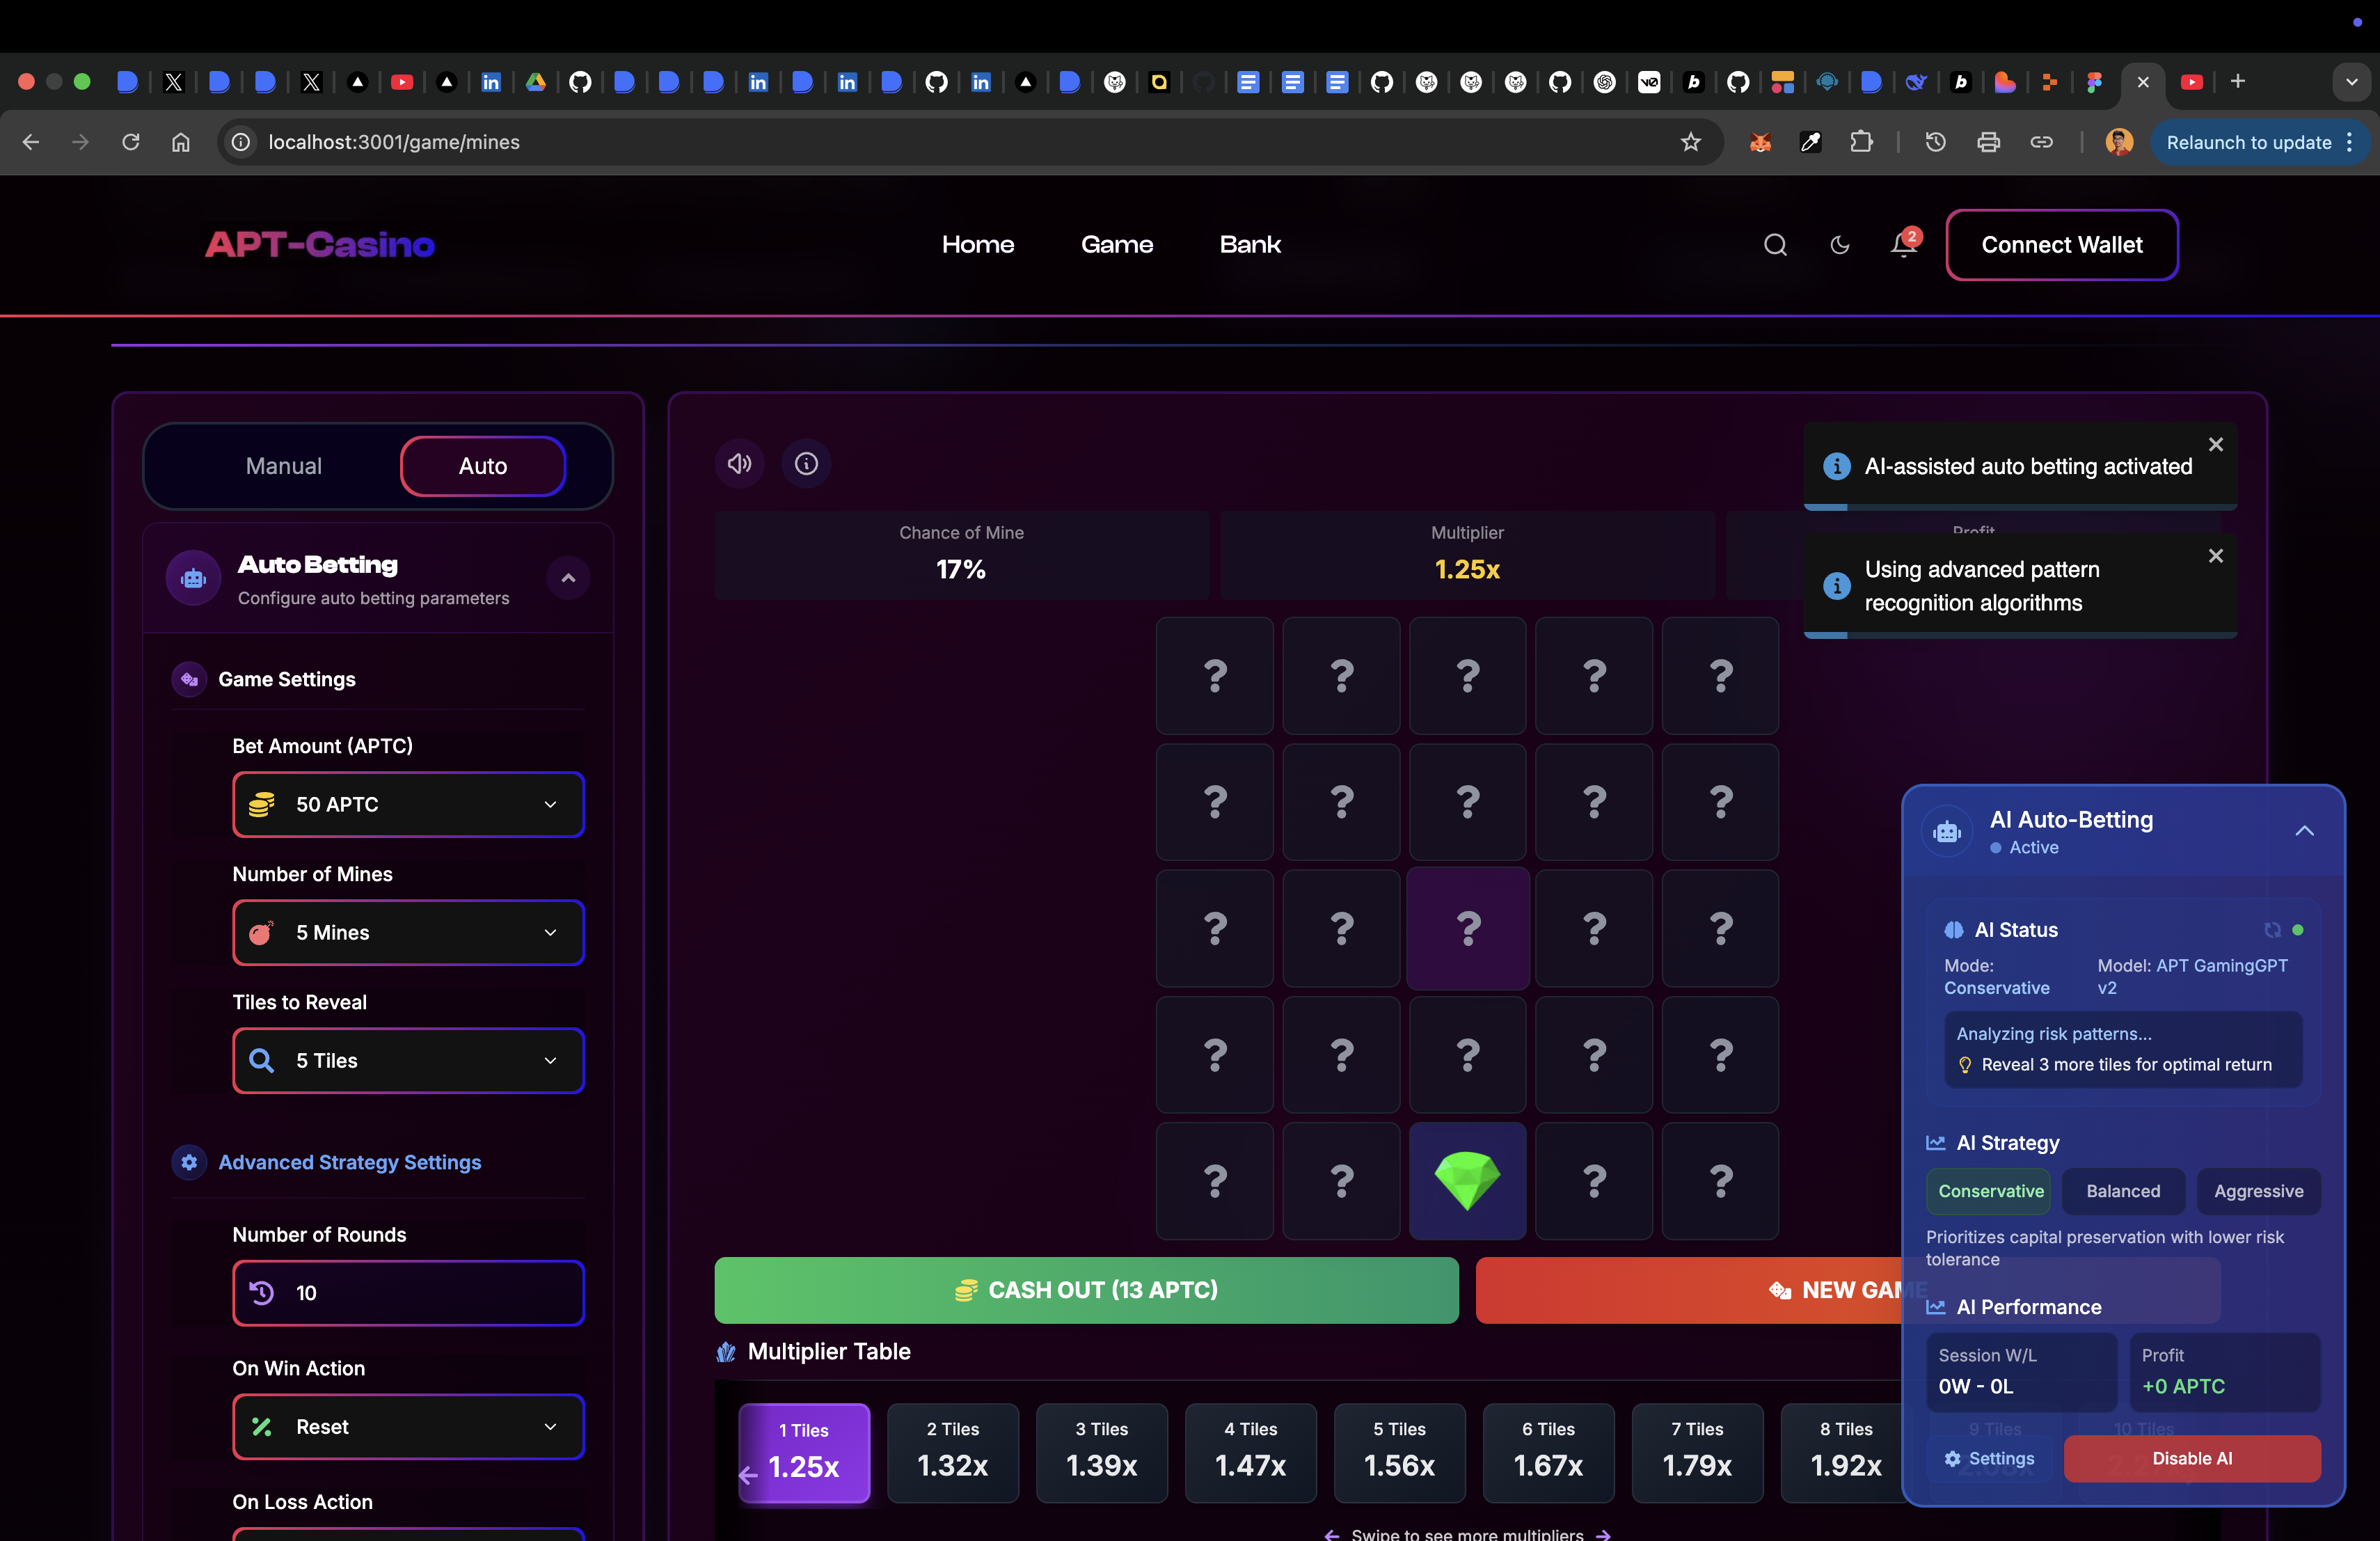Viewport: 2380px width, 1541px height.
Task: Open the Bank menu item
Action: [x=1250, y=245]
